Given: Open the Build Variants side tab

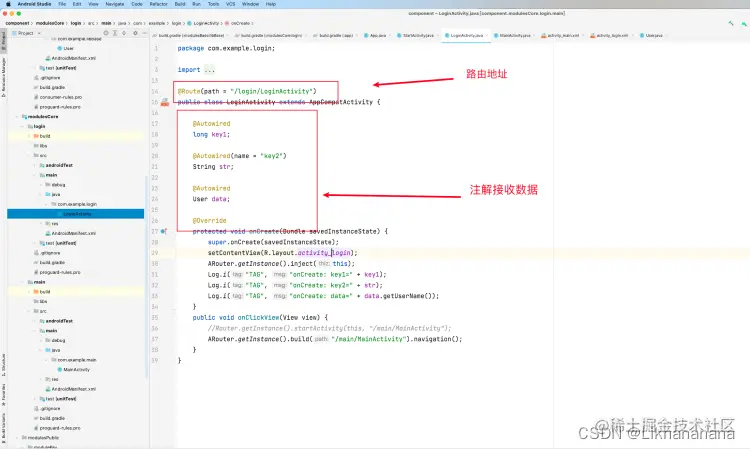Looking at the screenshot, I should click(x=3, y=426).
